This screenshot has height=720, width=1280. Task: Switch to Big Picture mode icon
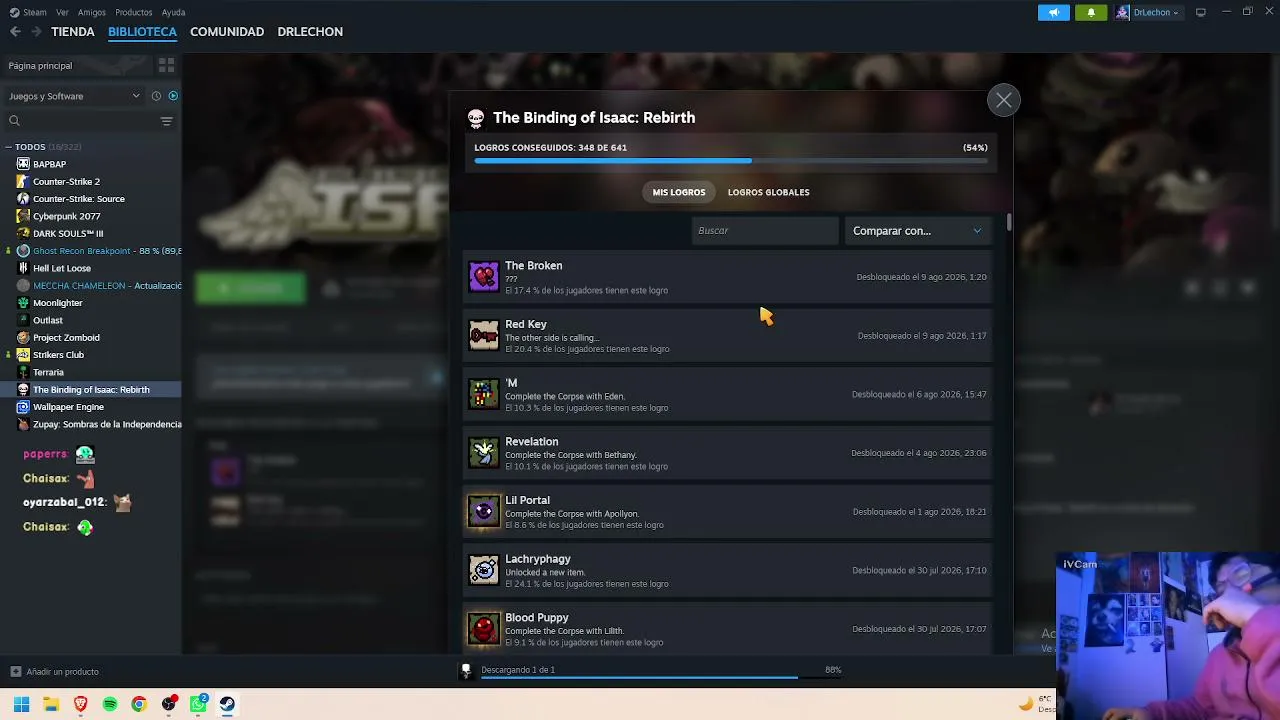click(x=1201, y=12)
